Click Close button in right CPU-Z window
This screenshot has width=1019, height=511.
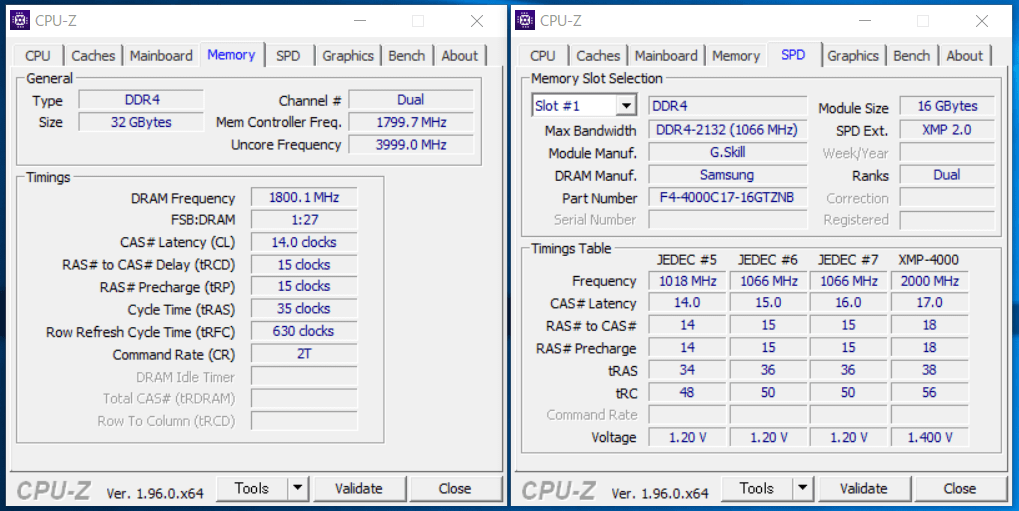960,488
